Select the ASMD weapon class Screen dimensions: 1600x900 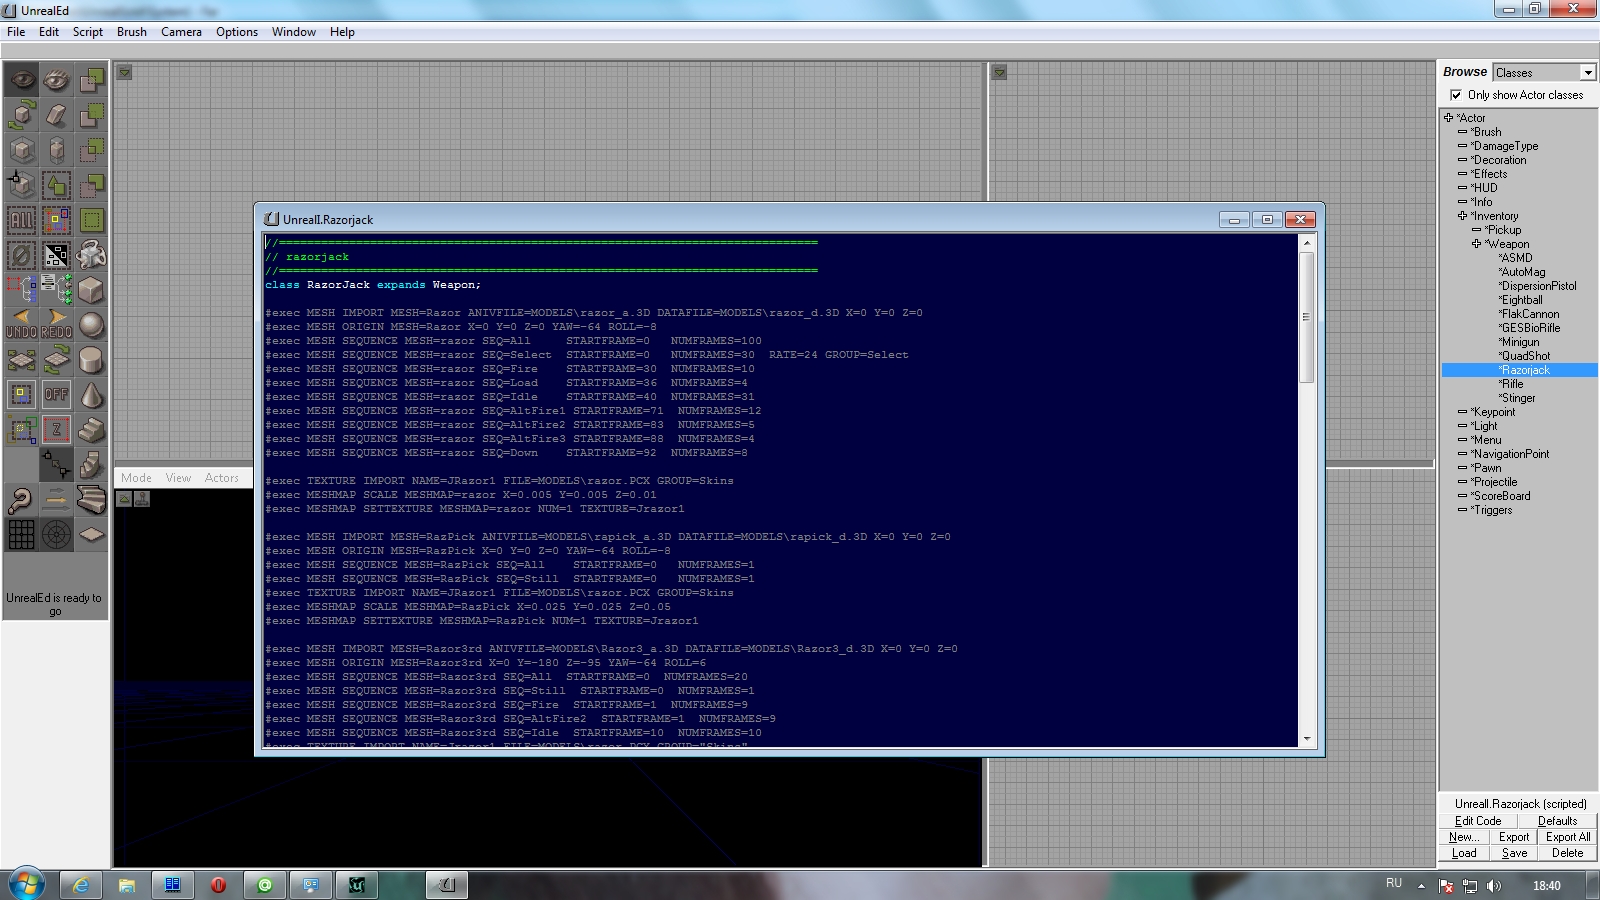pyautogui.click(x=1516, y=258)
